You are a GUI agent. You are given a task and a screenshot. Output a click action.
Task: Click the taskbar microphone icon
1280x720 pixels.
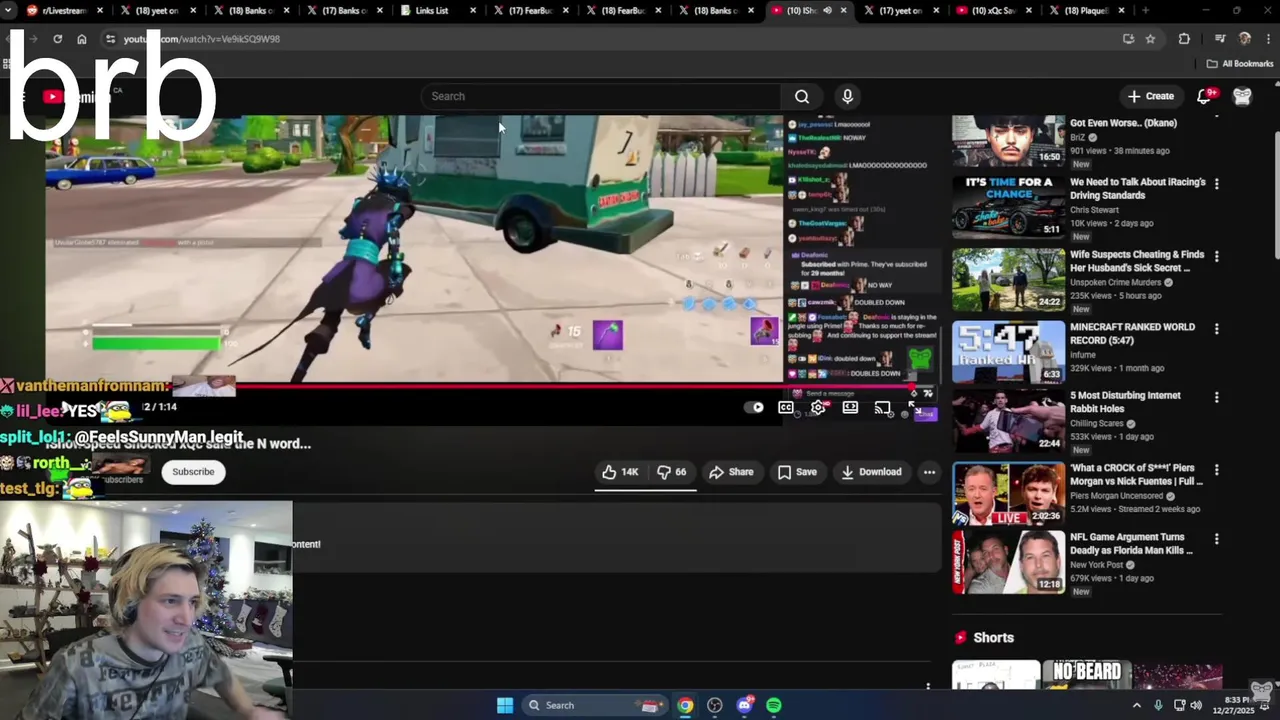click(1158, 705)
